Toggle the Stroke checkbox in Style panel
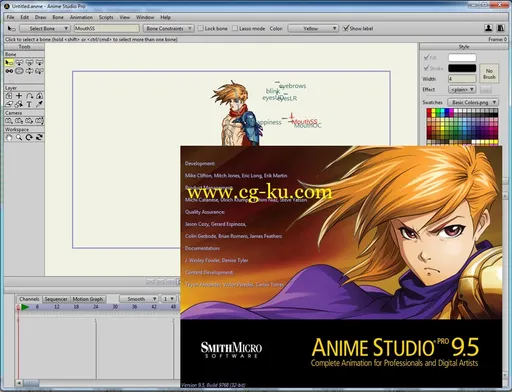Image resolution: width=512 pixels, height=392 pixels. (426, 68)
